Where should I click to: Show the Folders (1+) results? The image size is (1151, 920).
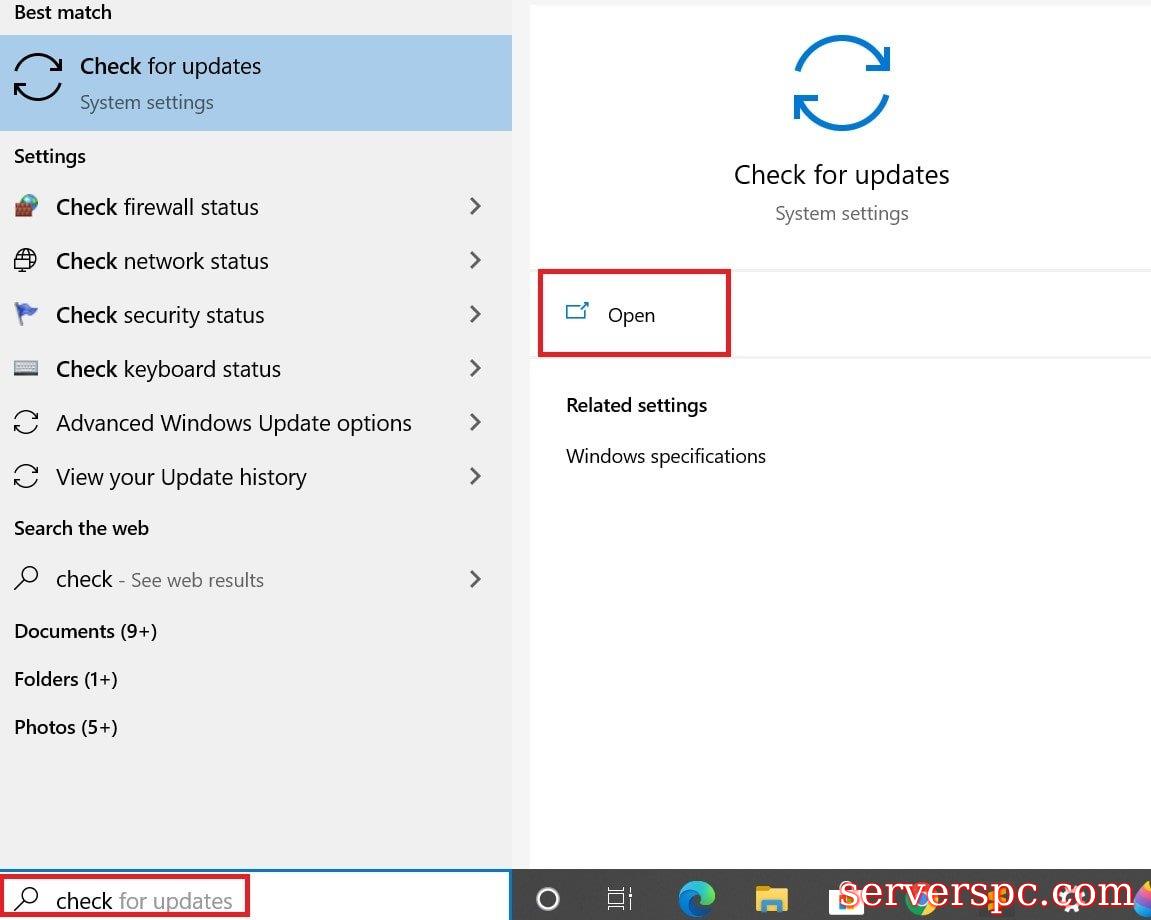66,679
